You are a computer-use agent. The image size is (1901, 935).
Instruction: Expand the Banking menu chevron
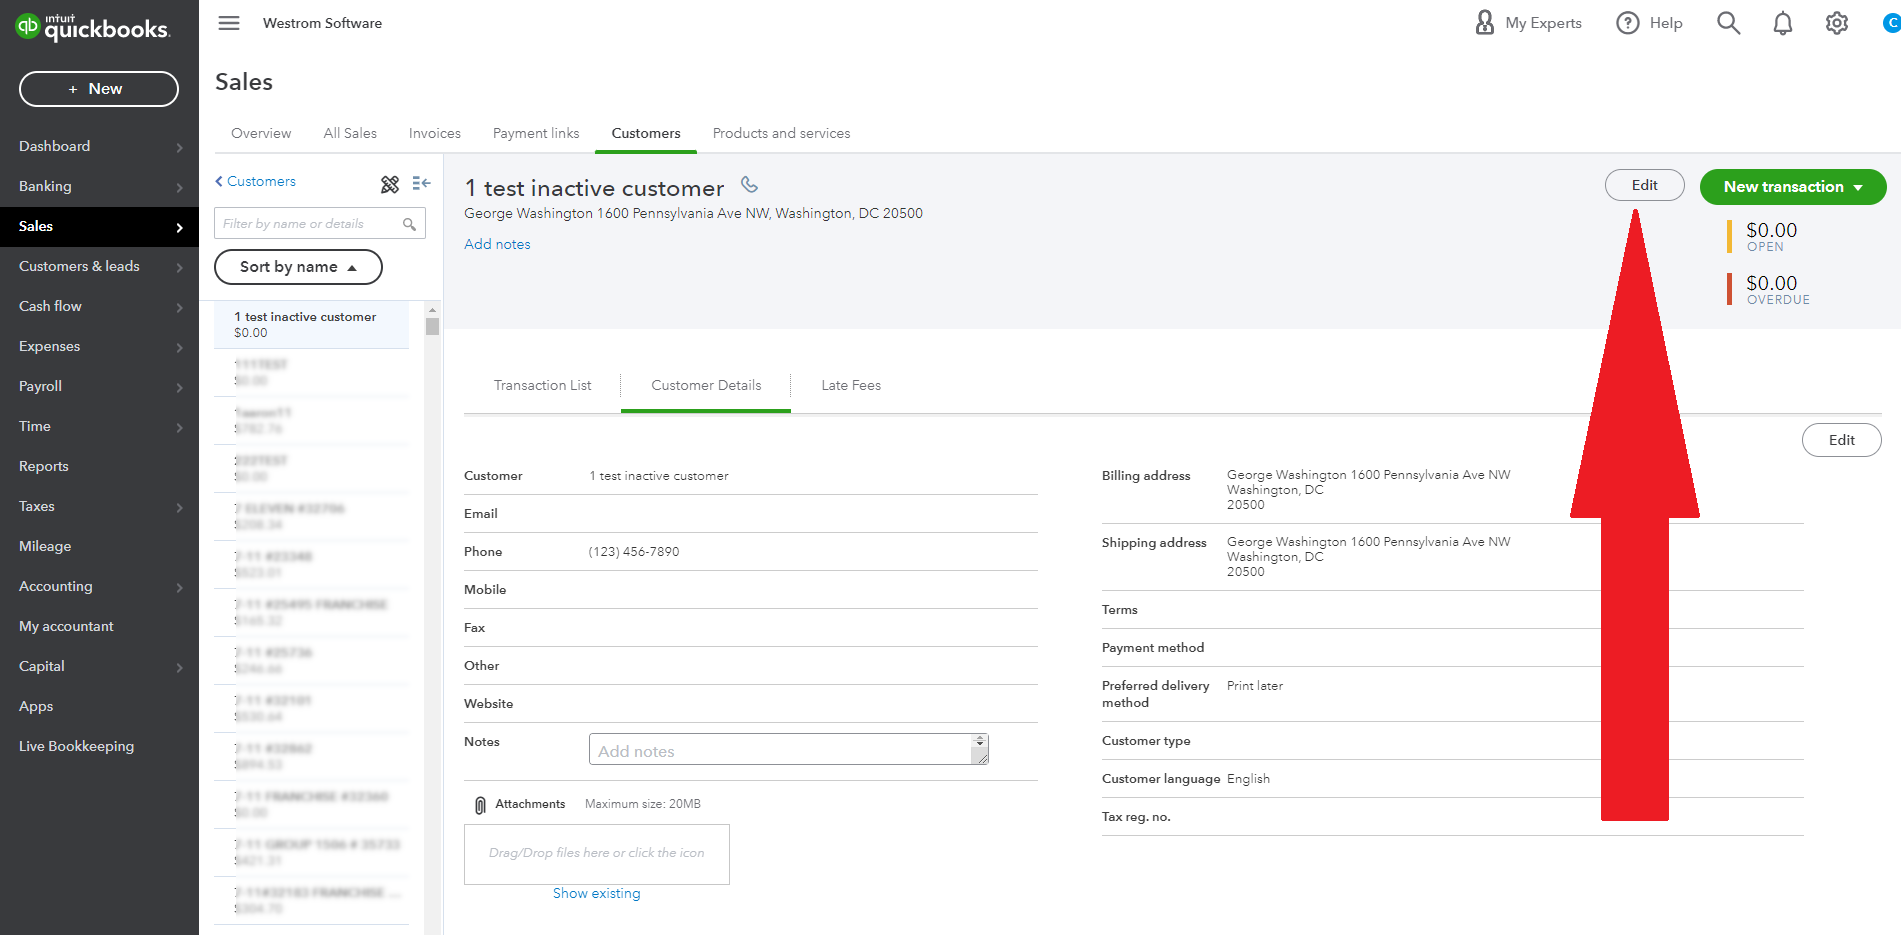point(180,187)
